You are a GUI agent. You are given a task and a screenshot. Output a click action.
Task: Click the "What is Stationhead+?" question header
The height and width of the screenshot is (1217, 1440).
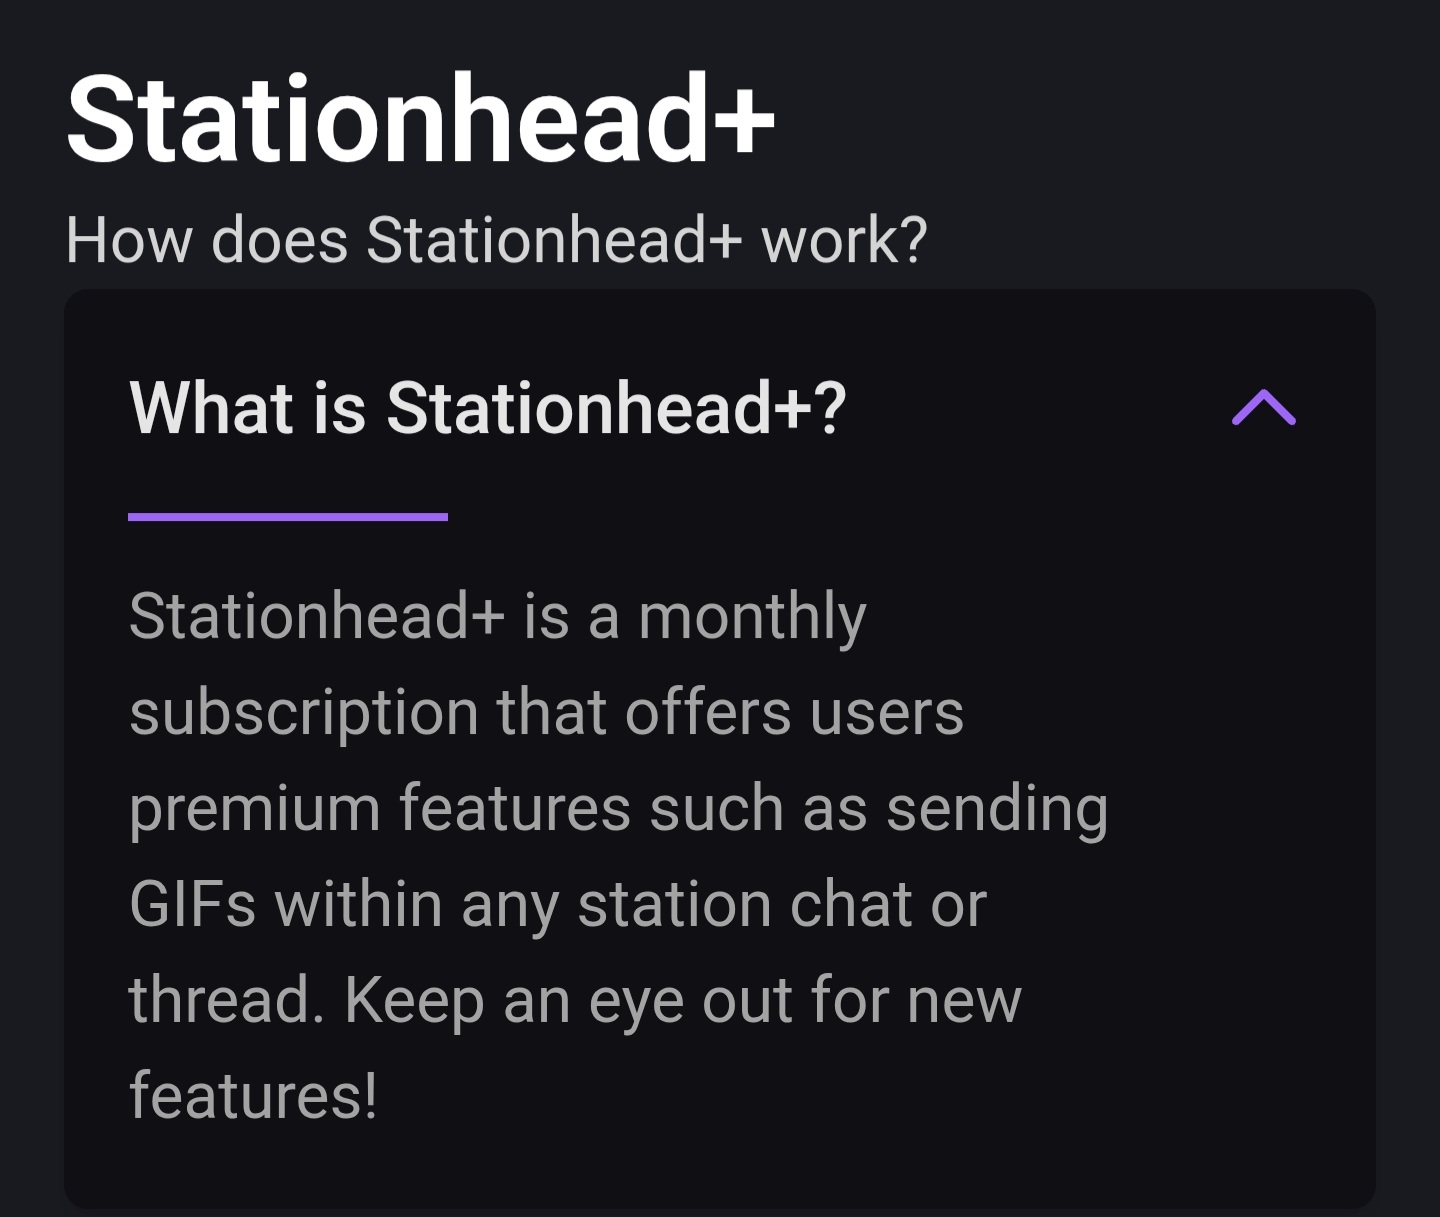click(x=488, y=408)
